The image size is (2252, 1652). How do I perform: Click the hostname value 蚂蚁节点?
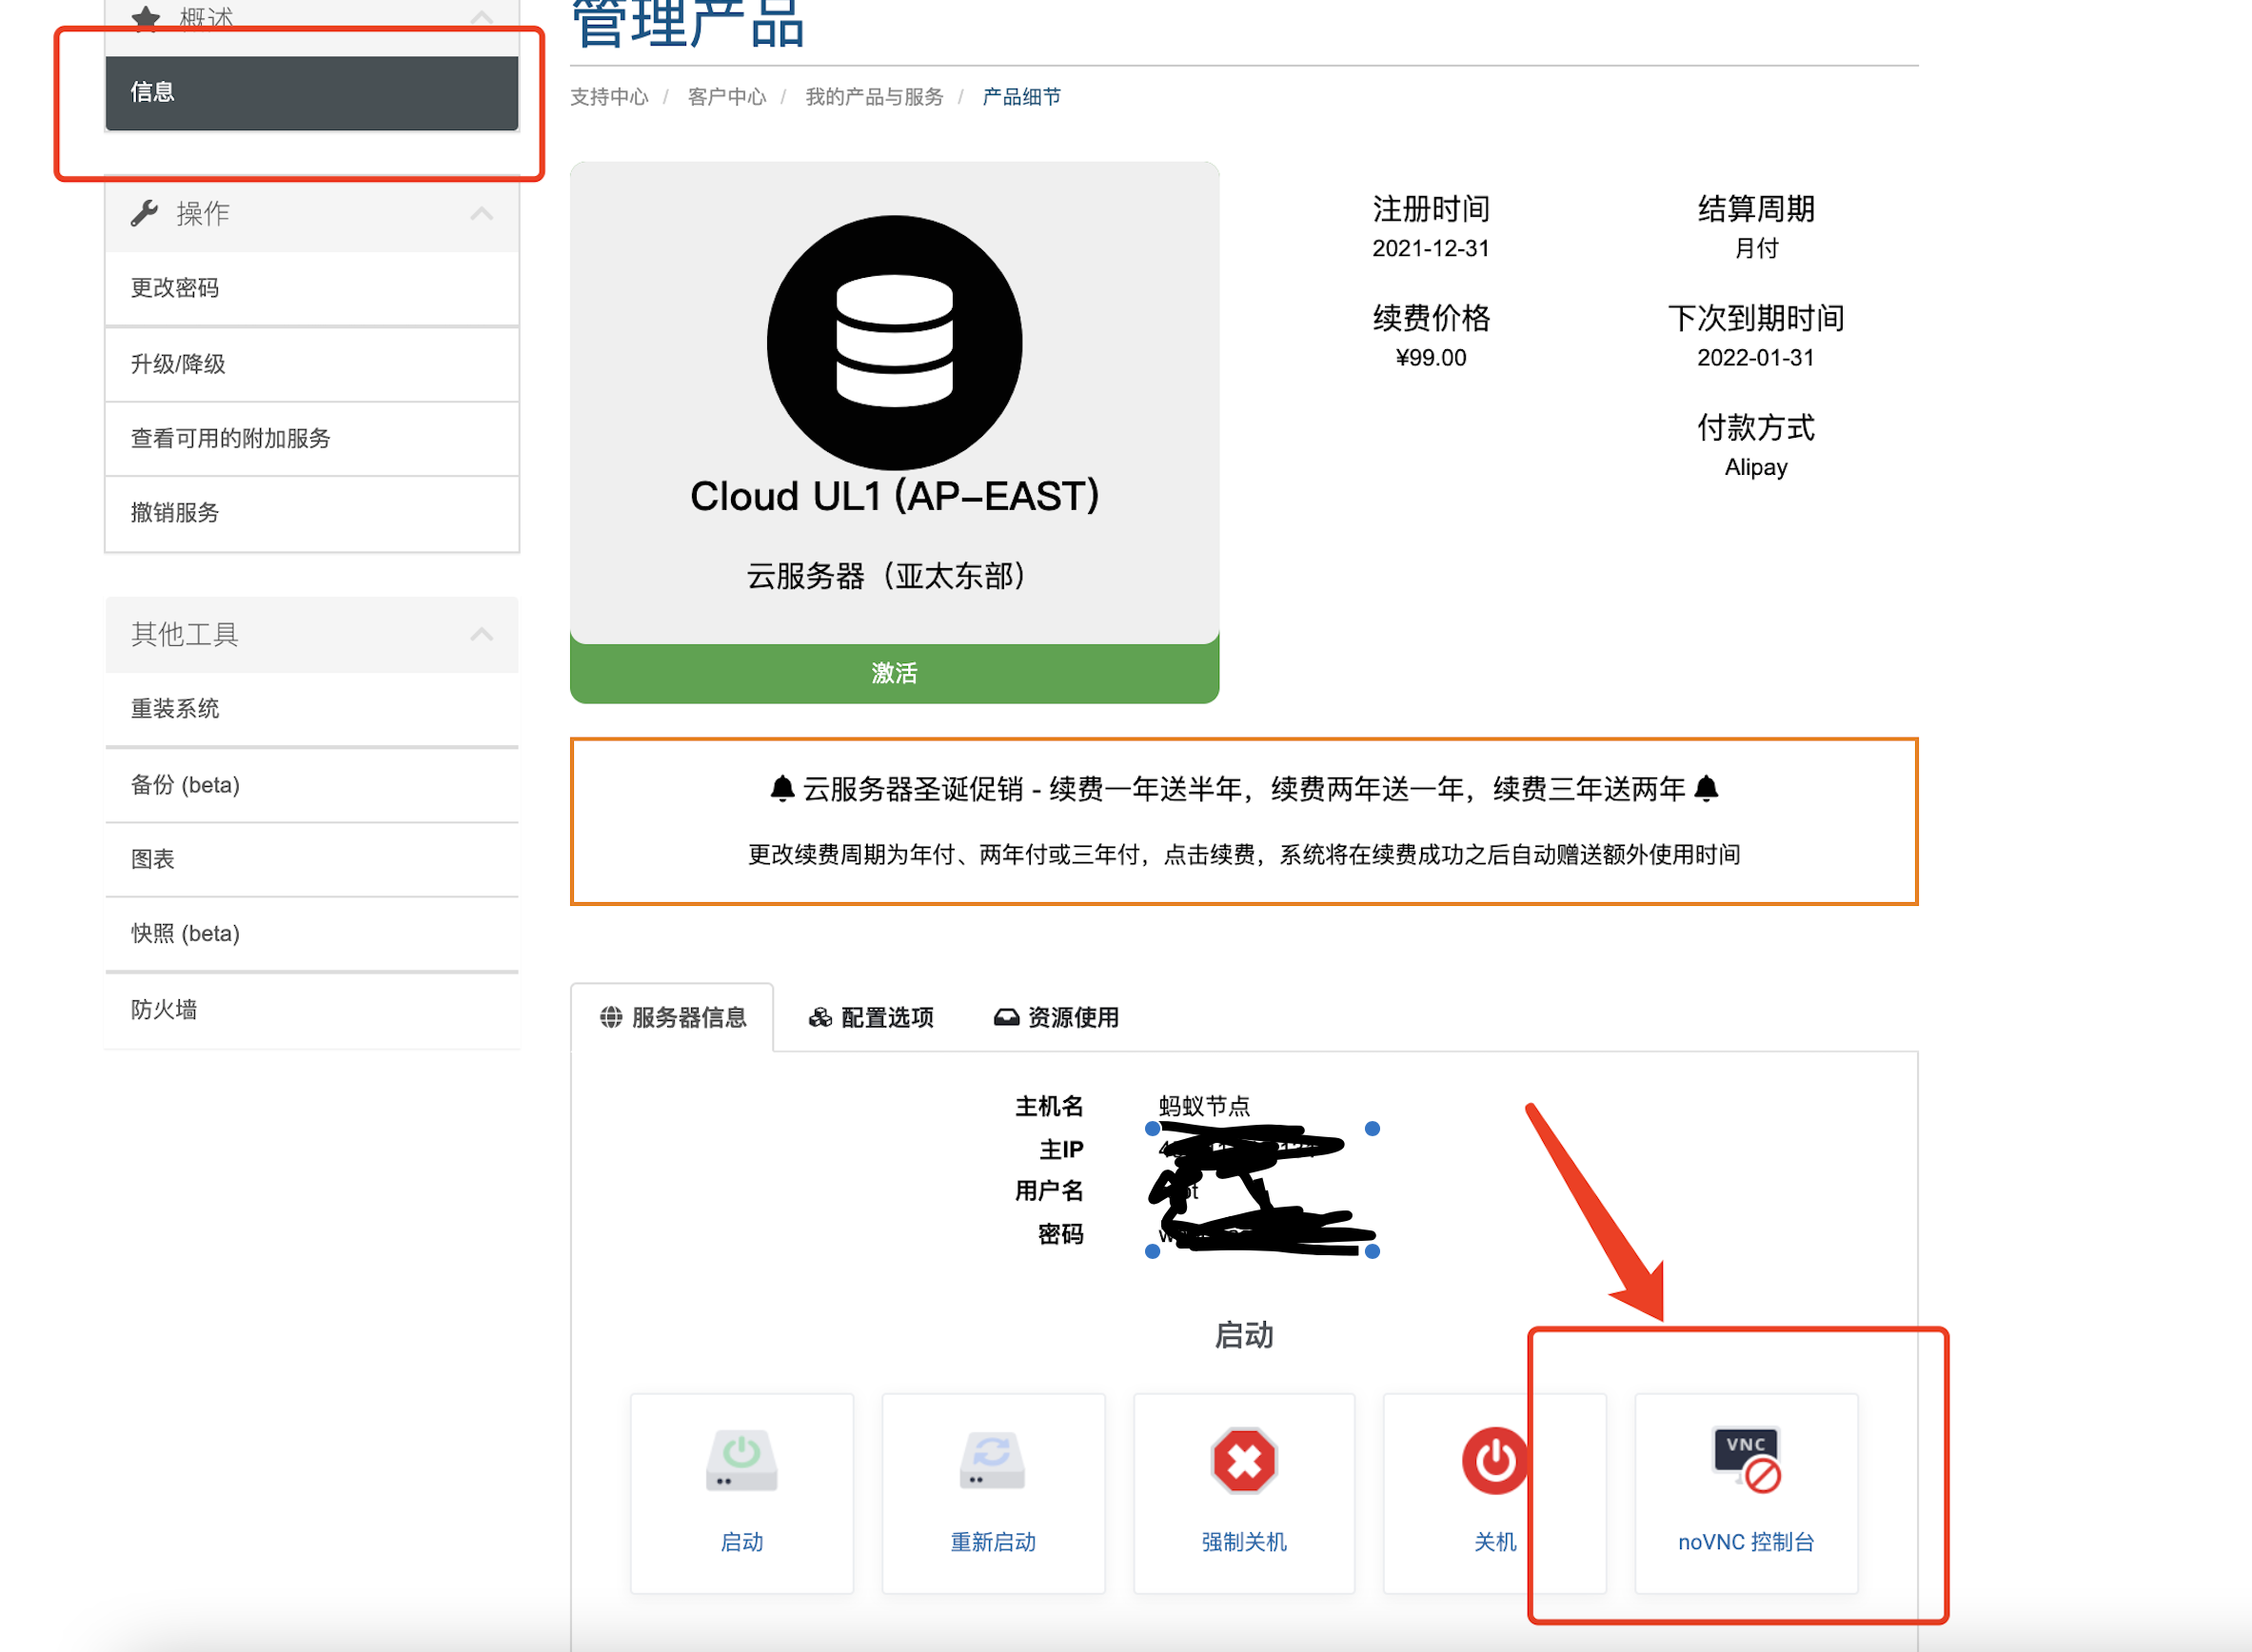point(1203,1106)
